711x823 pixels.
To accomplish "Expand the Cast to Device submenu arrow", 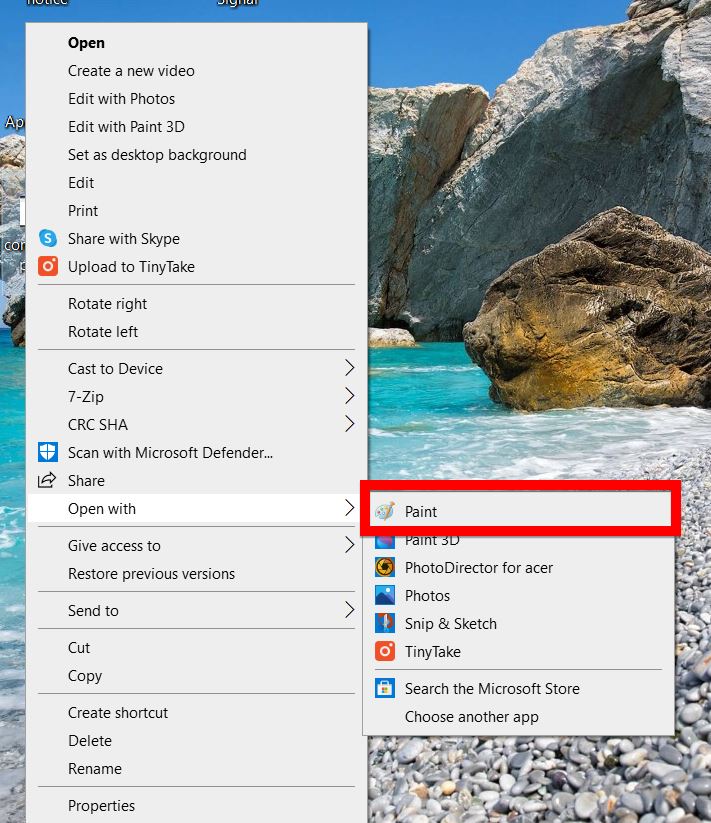I will (349, 368).
